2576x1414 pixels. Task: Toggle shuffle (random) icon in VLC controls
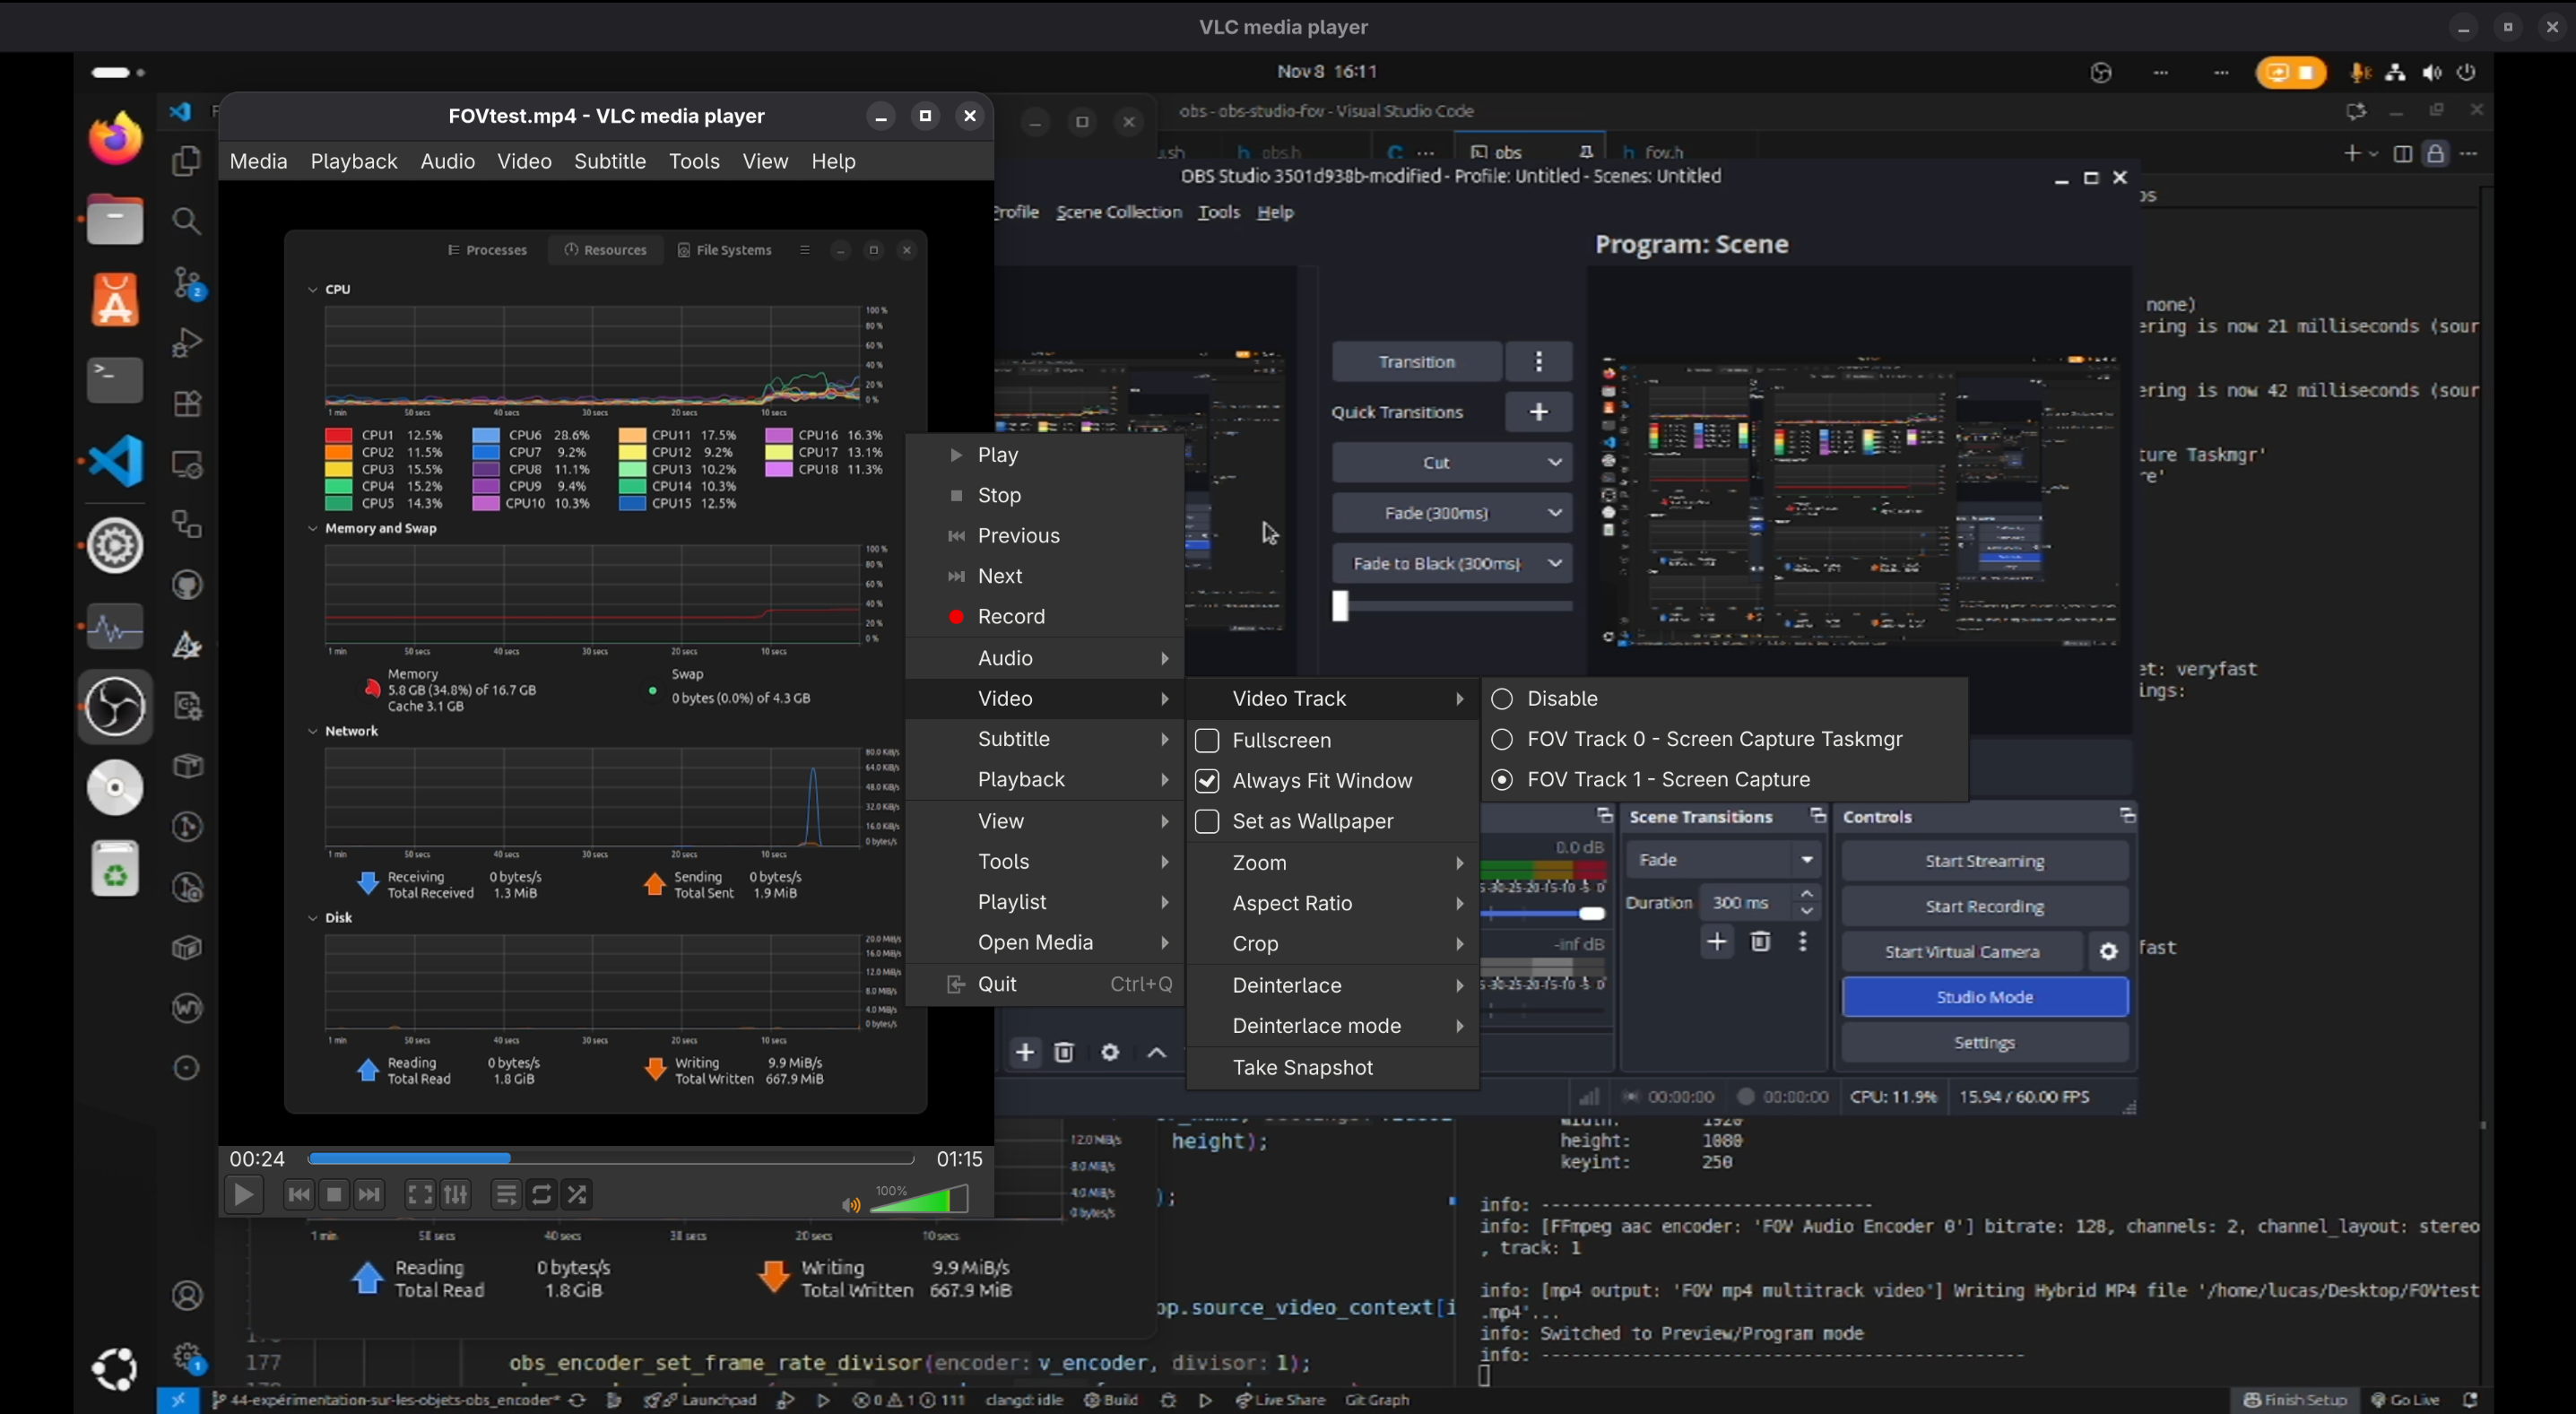click(577, 1195)
